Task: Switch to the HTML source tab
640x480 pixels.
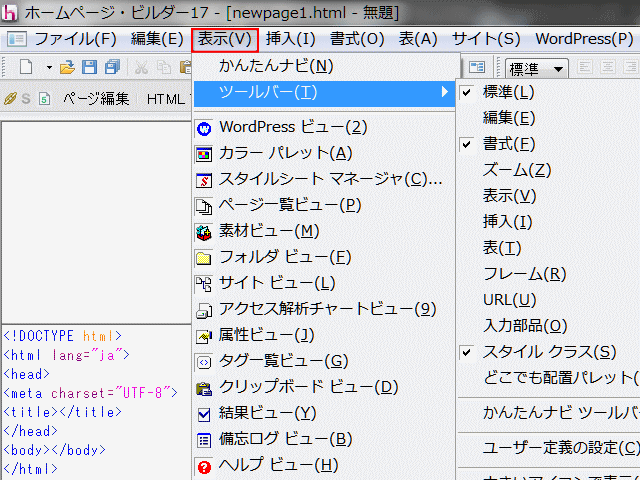Action: pos(166,99)
